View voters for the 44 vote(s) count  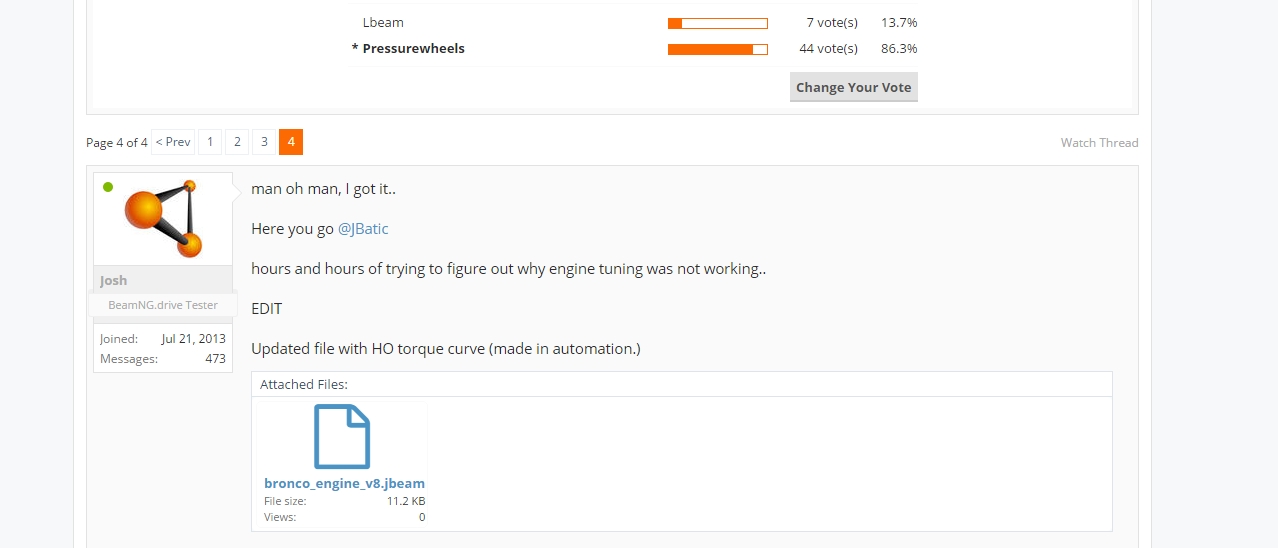pyautogui.click(x=828, y=49)
